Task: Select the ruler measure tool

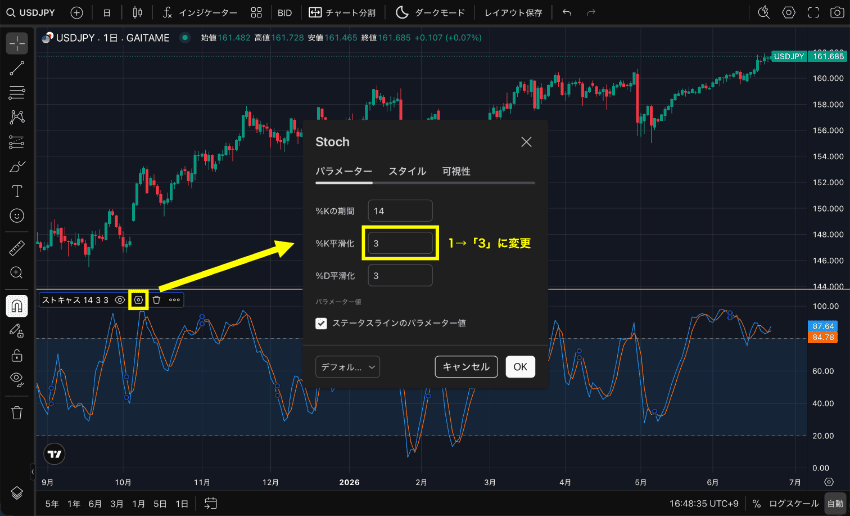Action: [x=17, y=248]
